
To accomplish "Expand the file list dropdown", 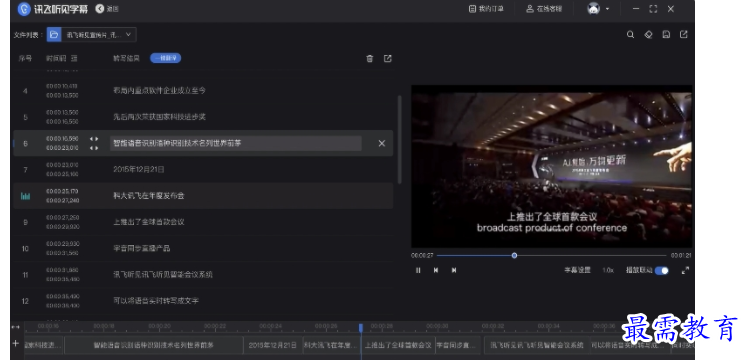I will 128,35.
